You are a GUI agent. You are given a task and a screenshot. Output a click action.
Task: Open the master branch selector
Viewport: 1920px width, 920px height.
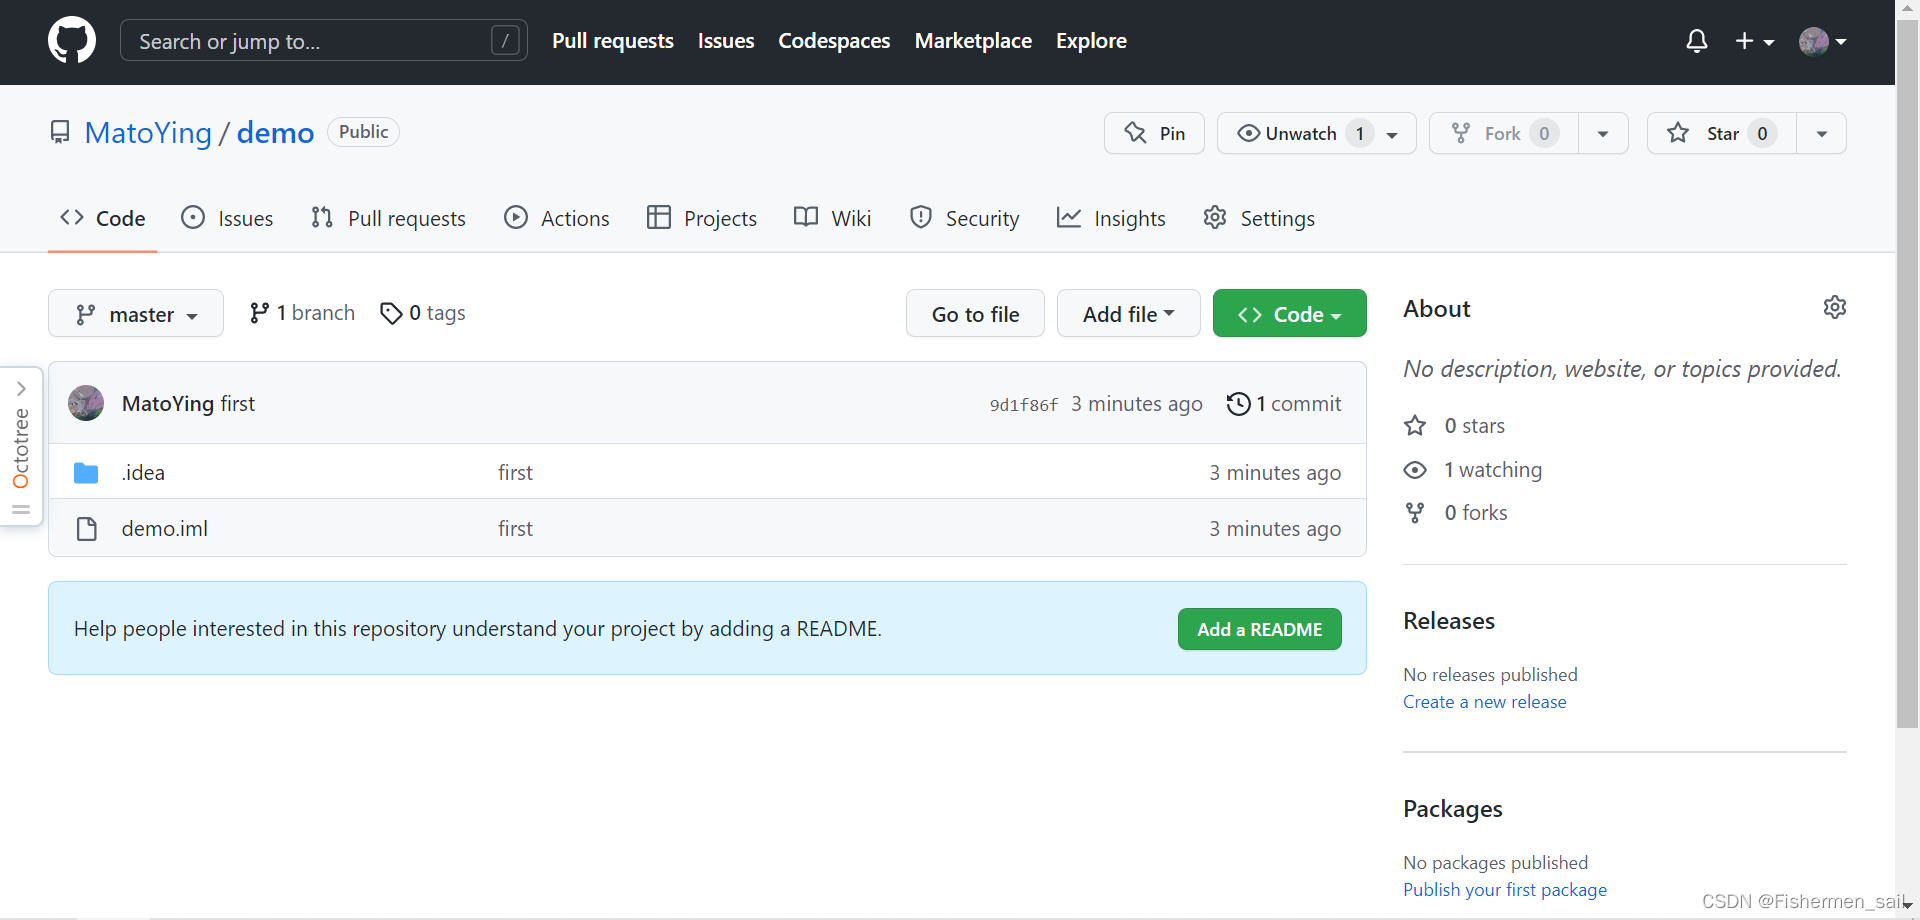[136, 314]
